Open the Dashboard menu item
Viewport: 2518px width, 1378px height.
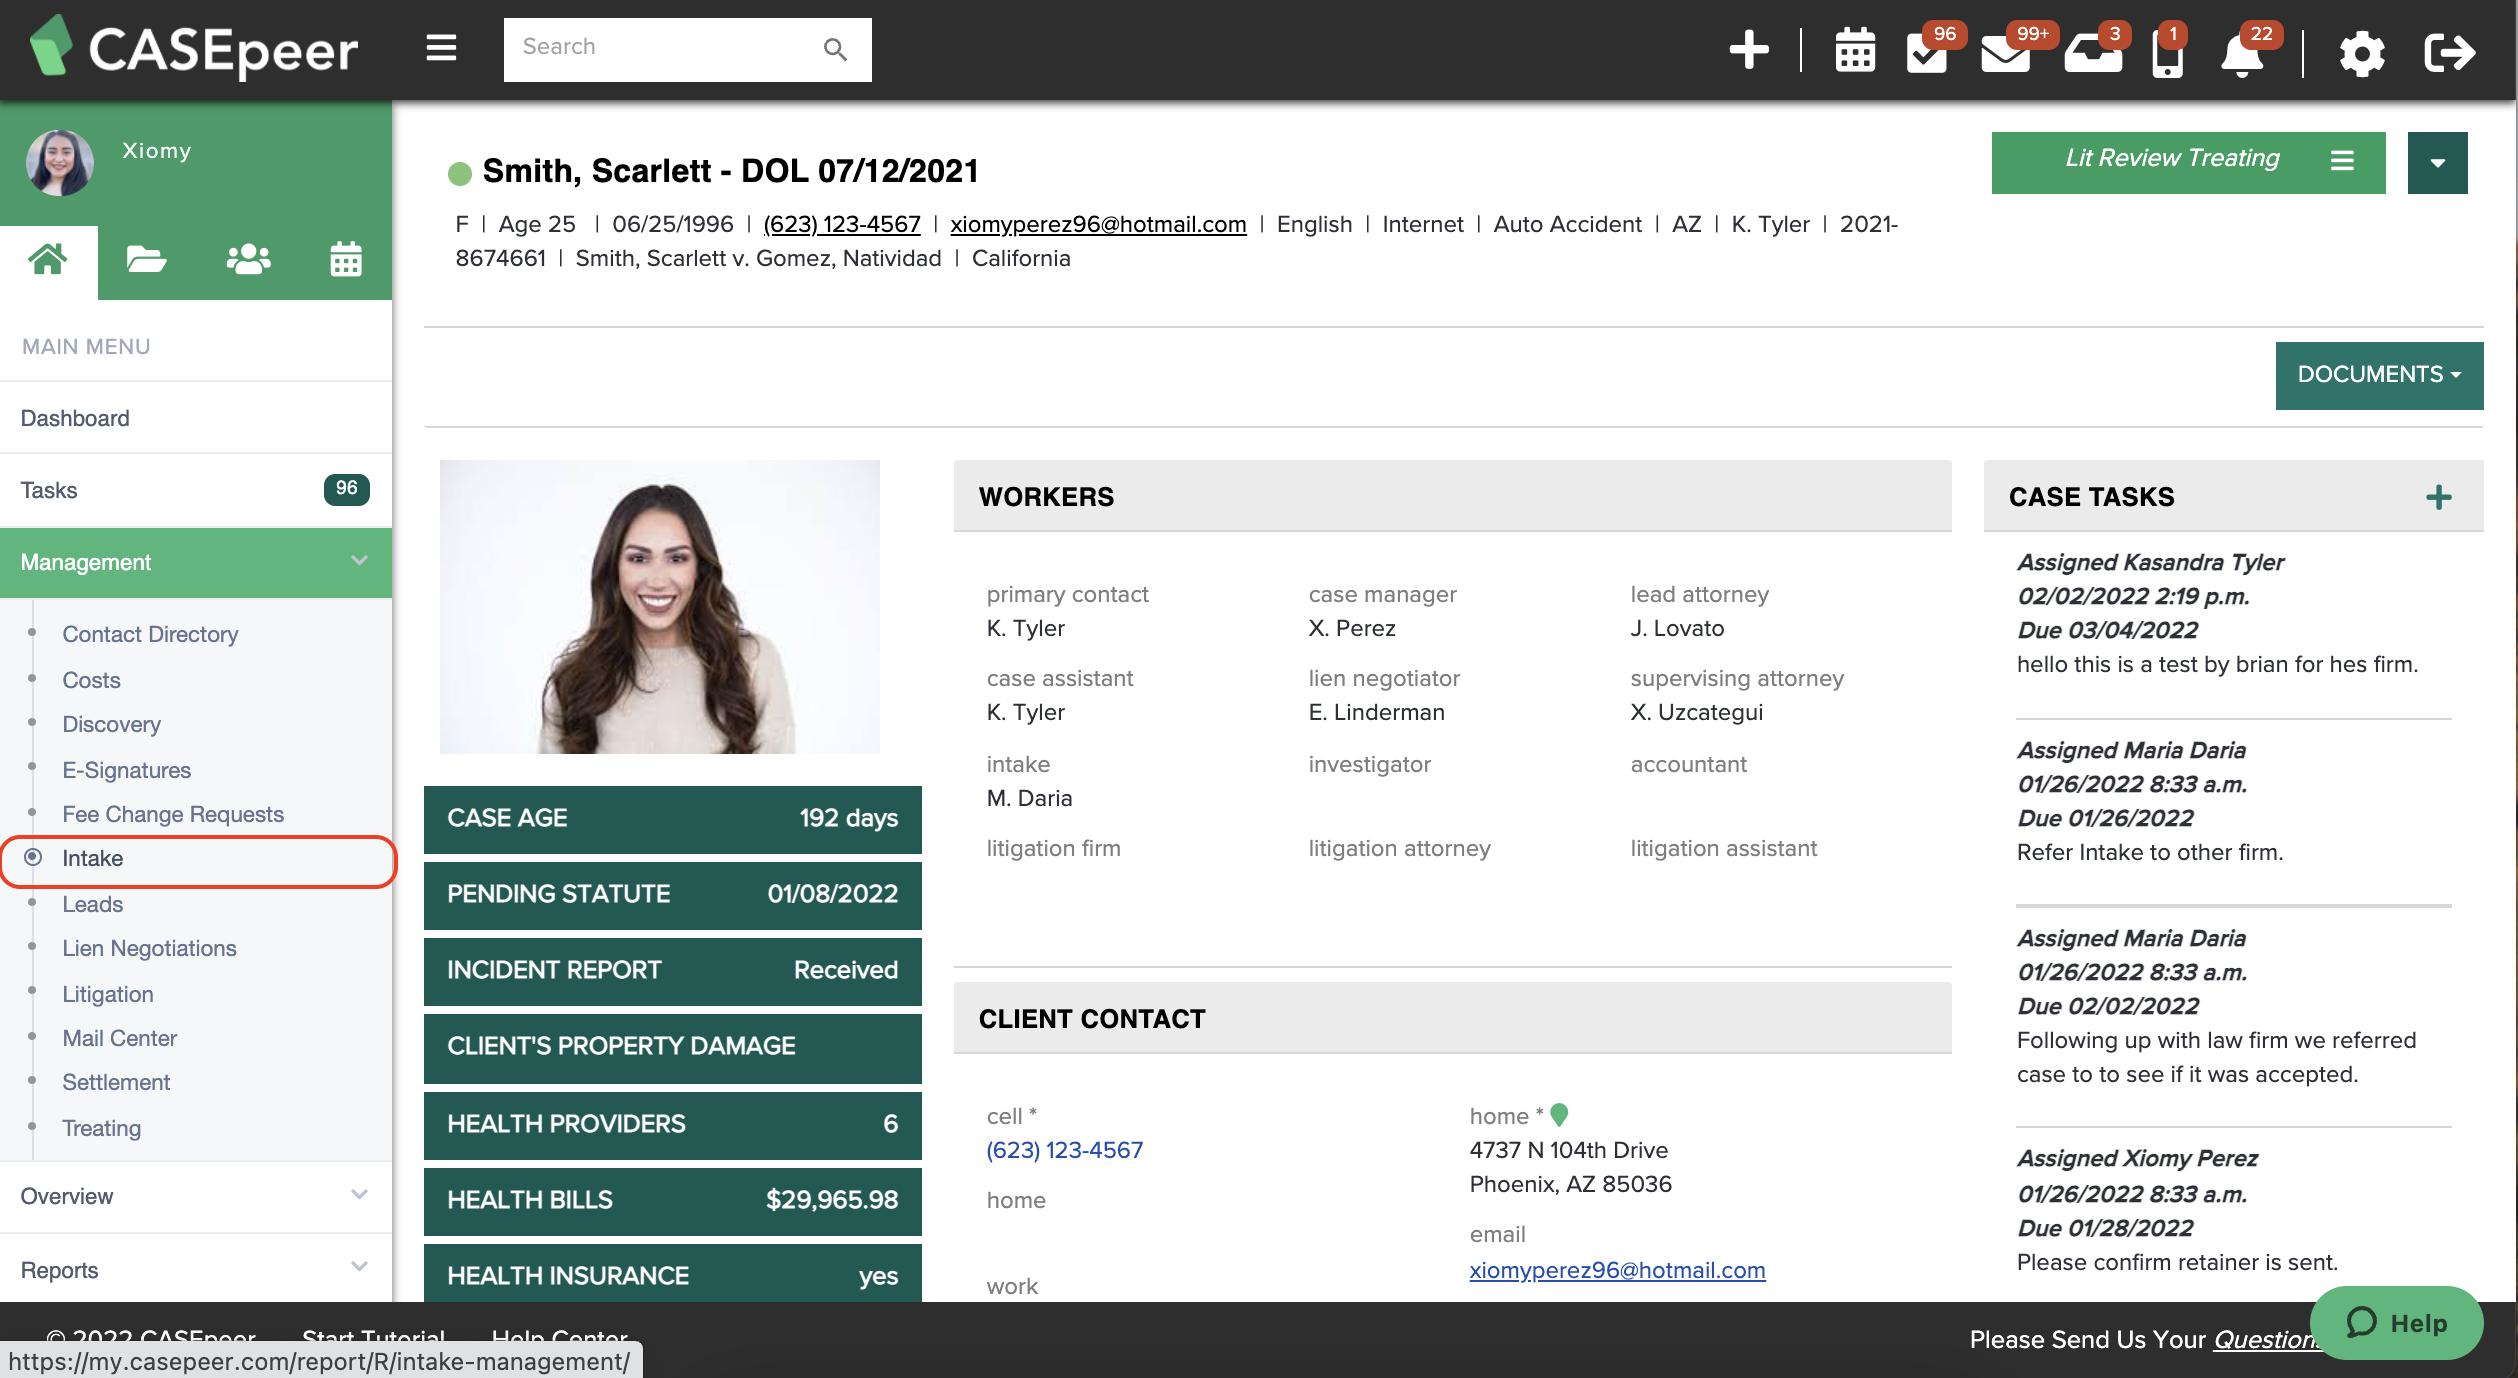pos(75,417)
